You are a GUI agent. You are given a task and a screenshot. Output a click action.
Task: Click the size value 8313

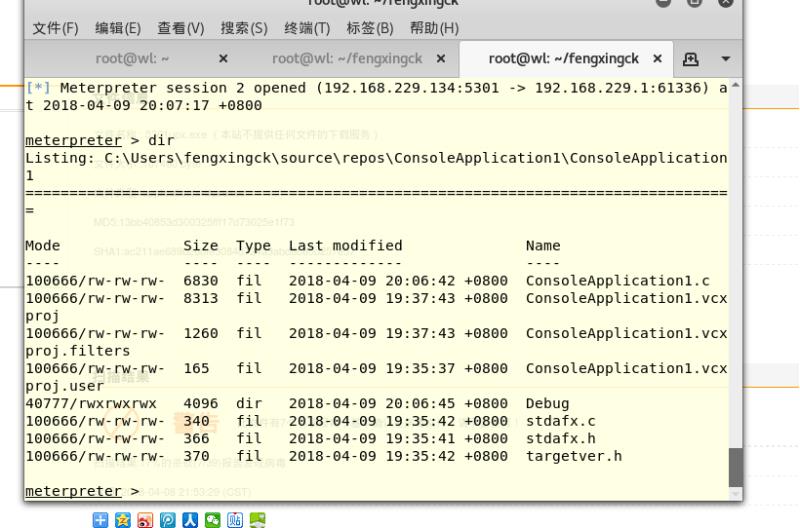coord(201,298)
